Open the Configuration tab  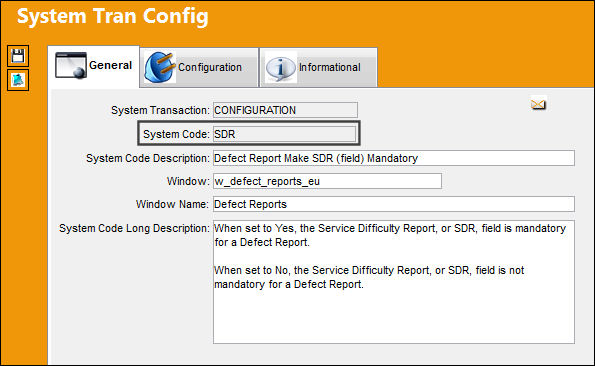(199, 68)
